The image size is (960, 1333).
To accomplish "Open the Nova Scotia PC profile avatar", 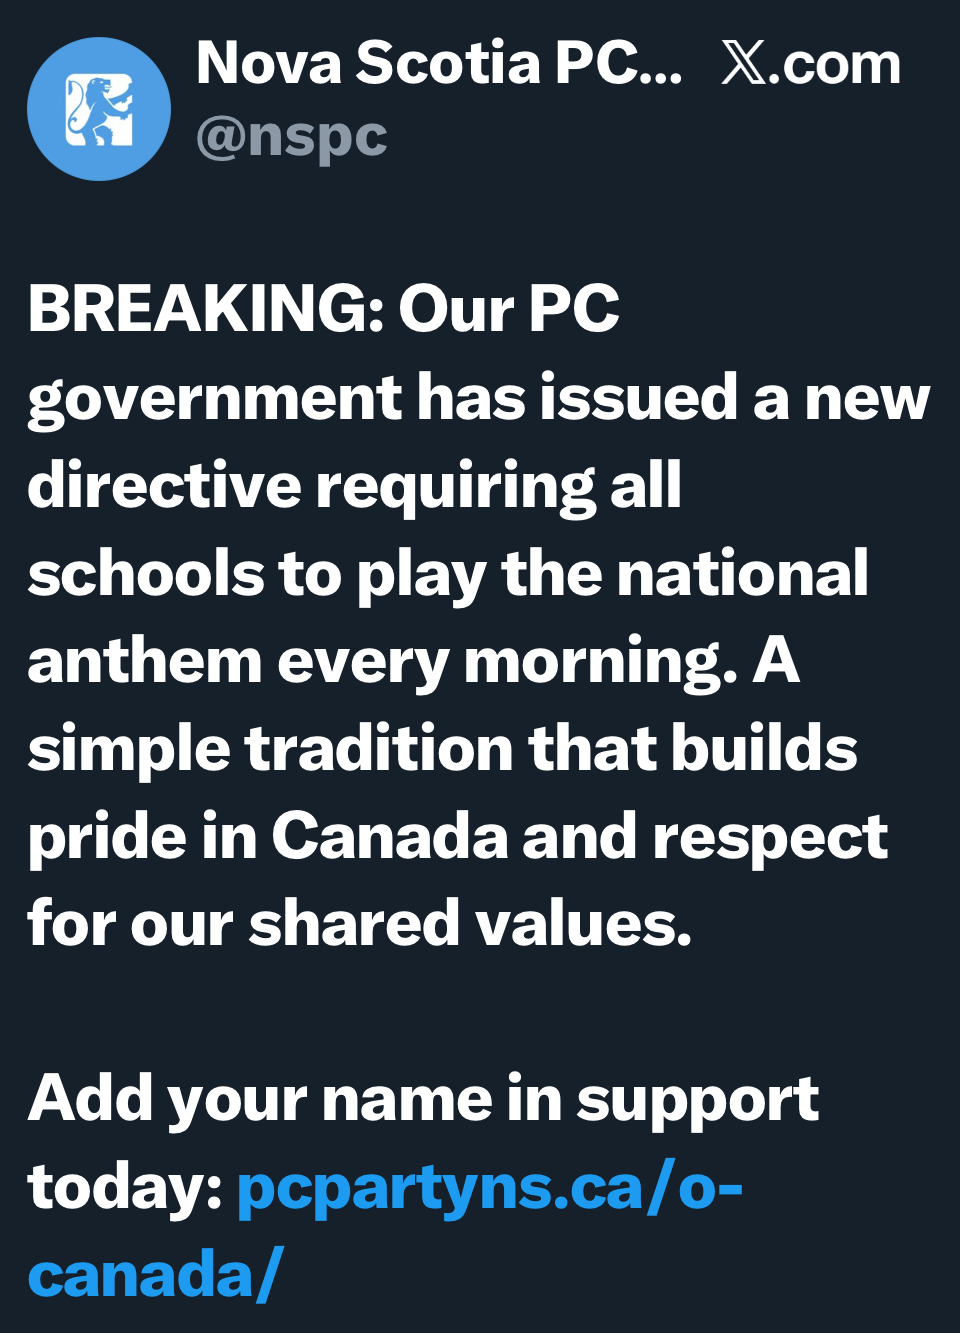I will tap(98, 108).
